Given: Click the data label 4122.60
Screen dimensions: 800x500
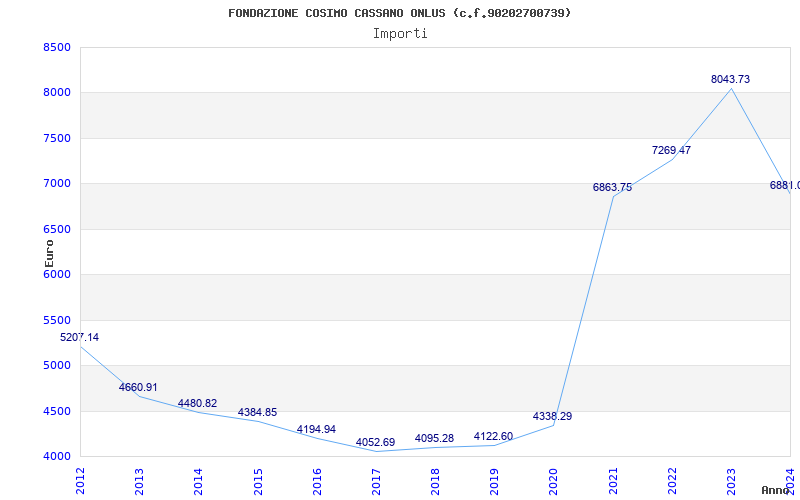Looking at the screenshot, I should 493,436.
